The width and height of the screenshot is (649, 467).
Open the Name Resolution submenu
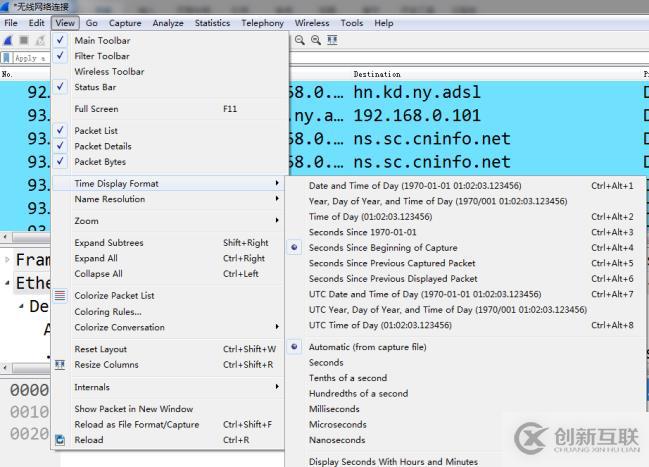point(168,199)
